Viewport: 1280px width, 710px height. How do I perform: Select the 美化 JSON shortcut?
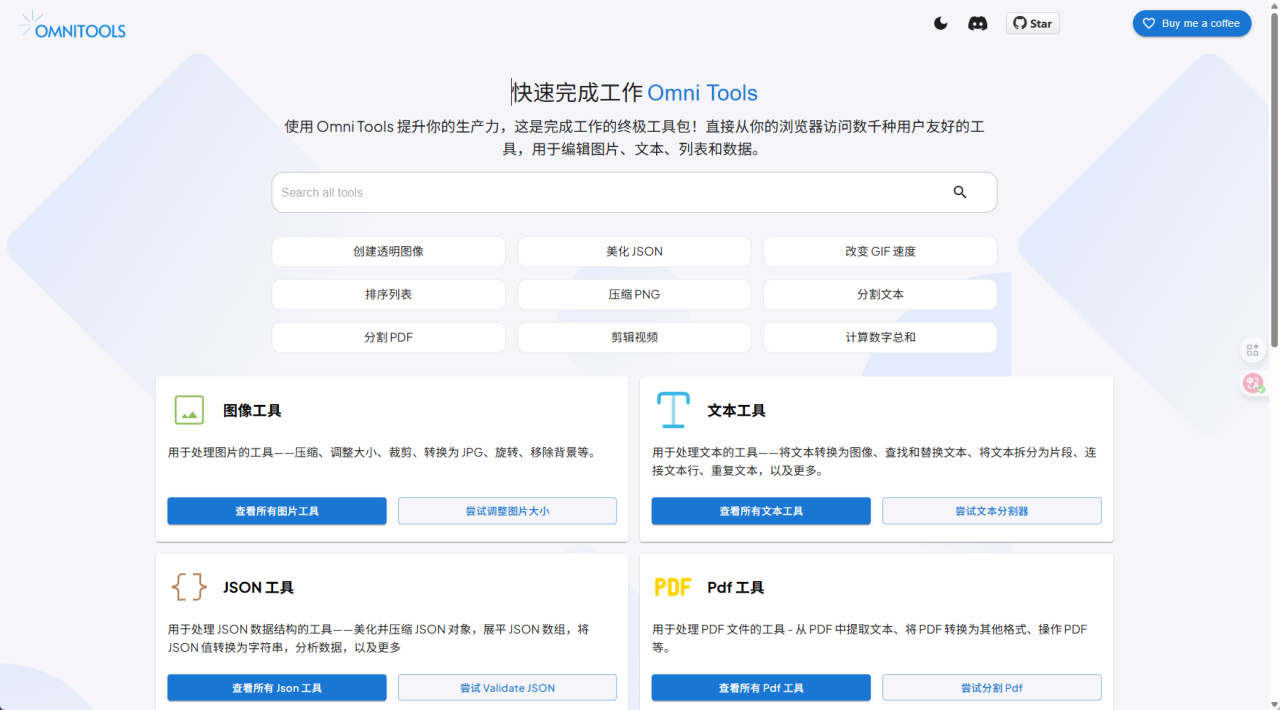(x=634, y=251)
